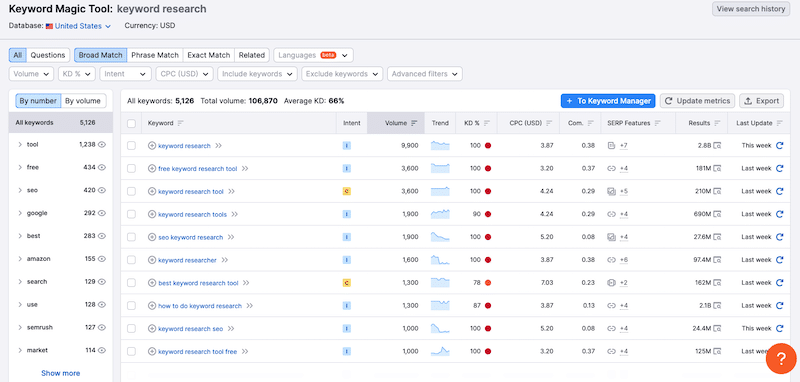Switch to Related tab
This screenshot has height=382, width=800.
pos(252,55)
